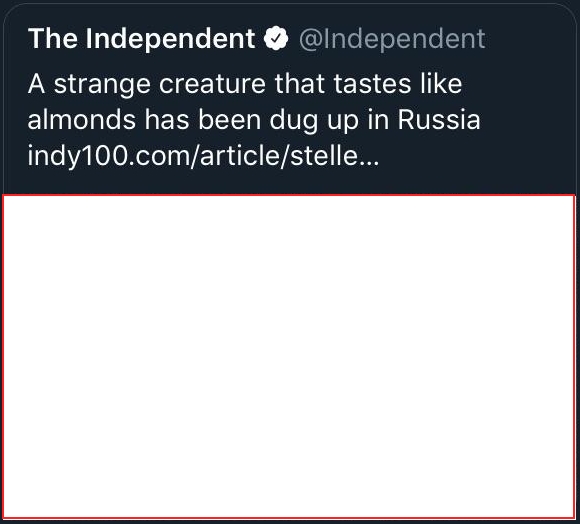Open the indy100.com article link
Image resolution: width=580 pixels, height=524 pixels.
tap(203, 155)
